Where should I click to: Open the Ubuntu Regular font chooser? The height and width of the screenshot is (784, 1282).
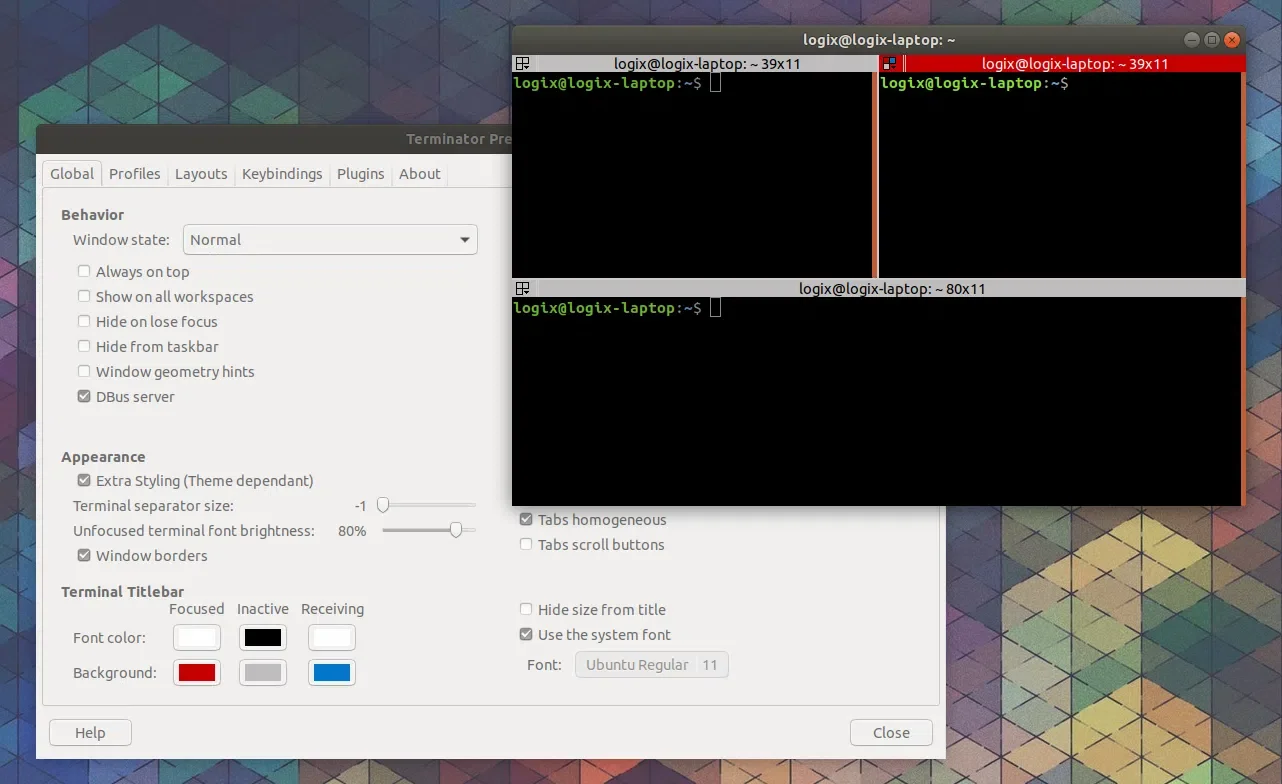coord(651,665)
